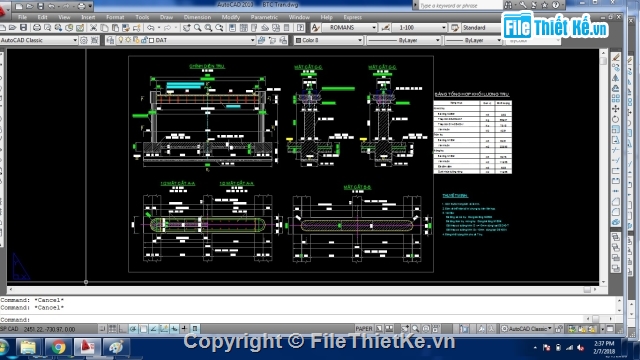Activate the Zoom Realtime magnifier icon

(x=198, y=28)
